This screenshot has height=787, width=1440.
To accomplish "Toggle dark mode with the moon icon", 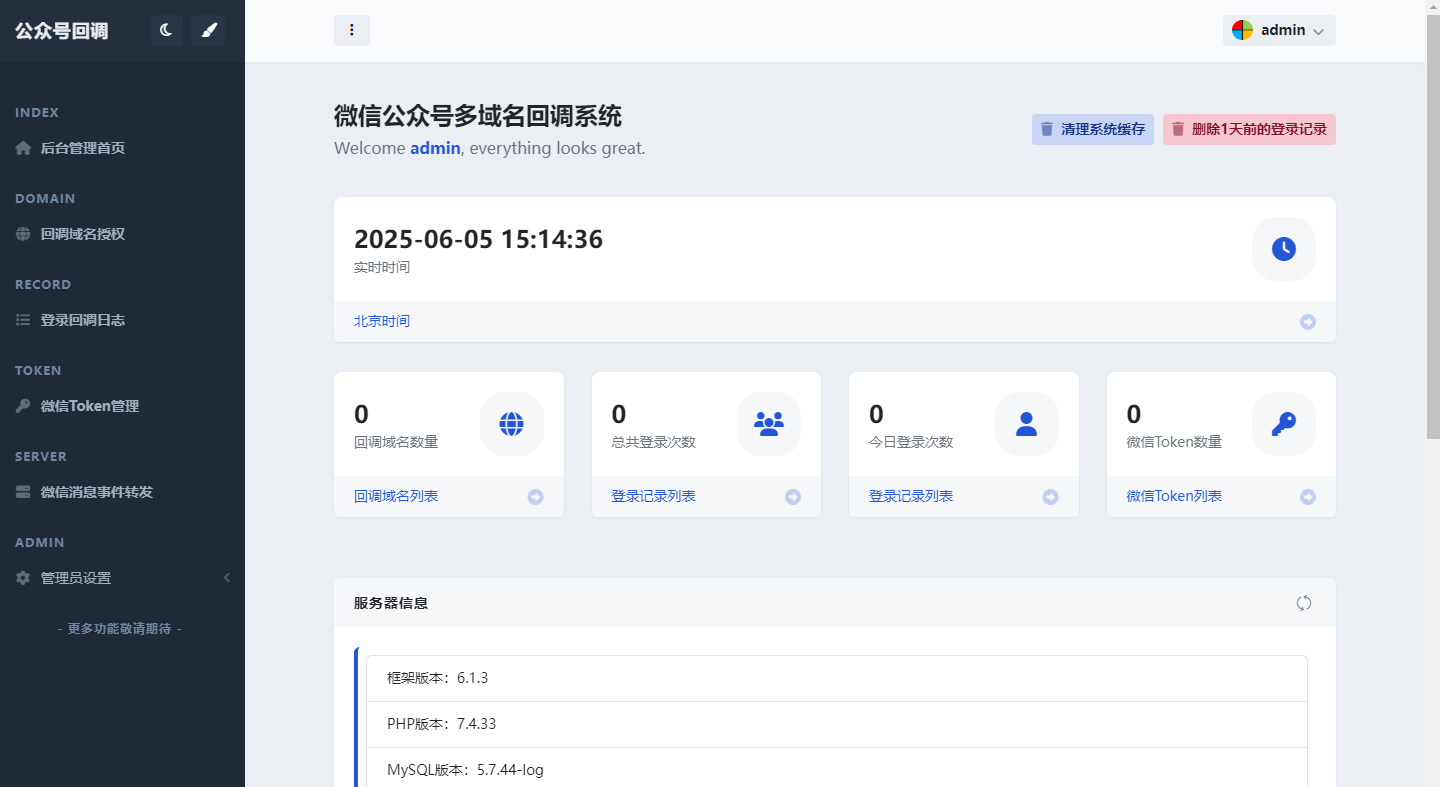I will coord(167,31).
